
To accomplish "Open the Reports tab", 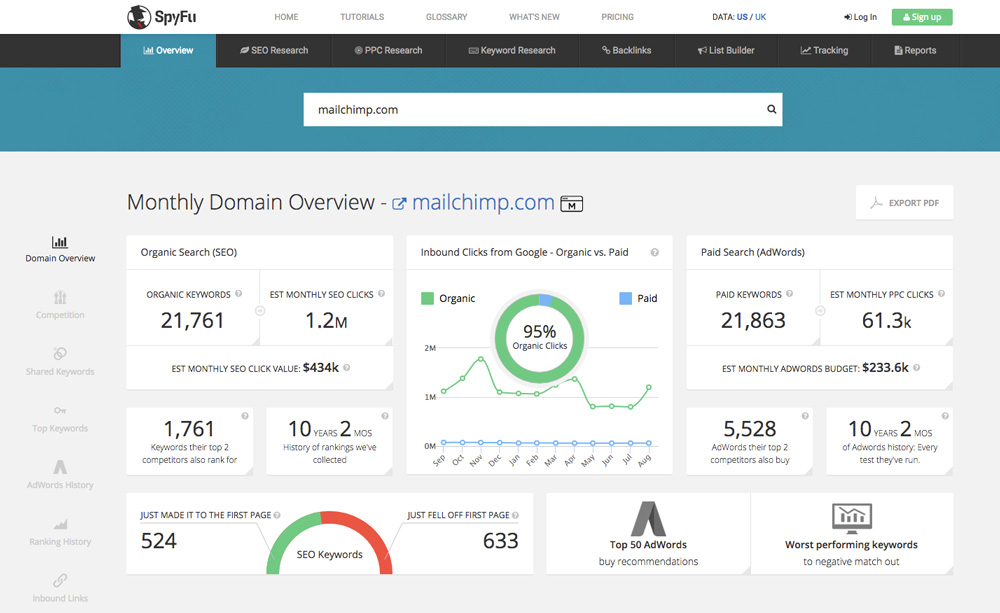I will coord(915,50).
